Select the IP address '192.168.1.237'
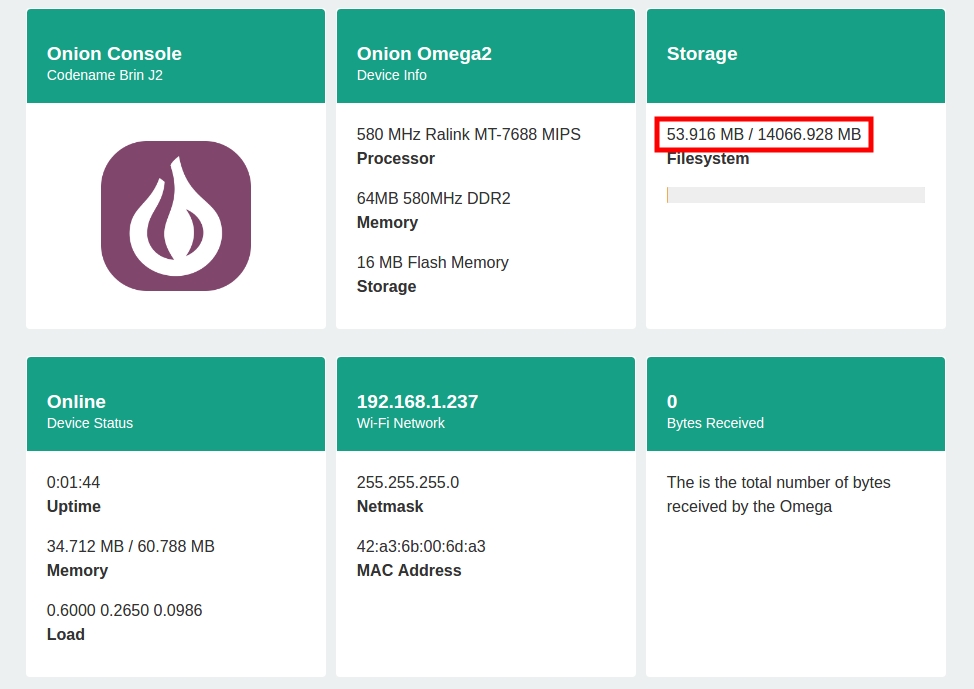This screenshot has width=974, height=689. (x=417, y=401)
